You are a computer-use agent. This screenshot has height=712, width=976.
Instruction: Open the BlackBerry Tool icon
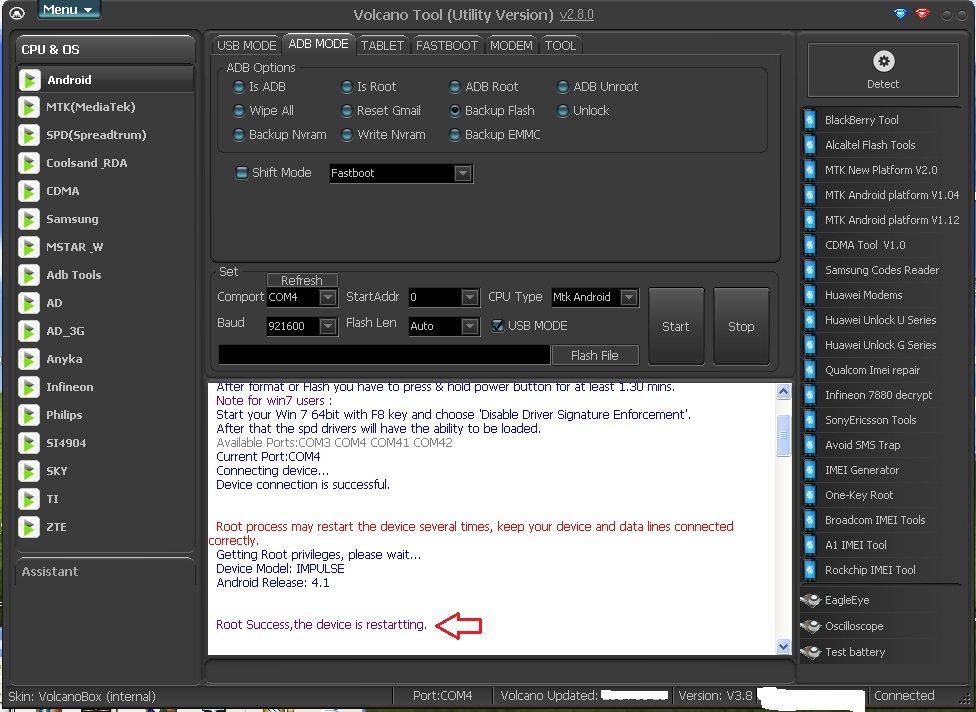tap(810, 120)
